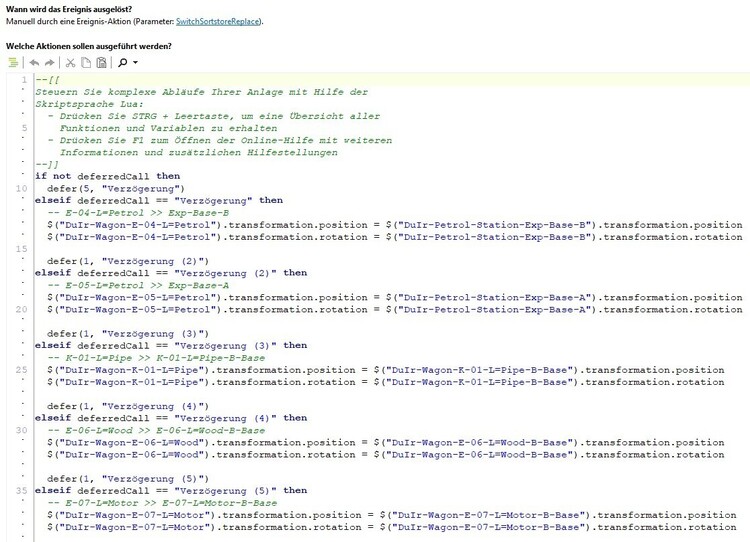Click the 'Wann wird das Ereignis ausgelöst?' heading

69,9
